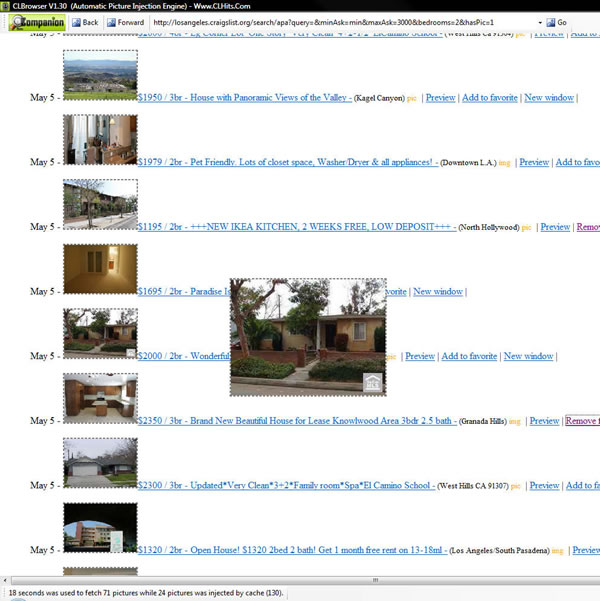Click the Companion logo icon

tap(37, 22)
